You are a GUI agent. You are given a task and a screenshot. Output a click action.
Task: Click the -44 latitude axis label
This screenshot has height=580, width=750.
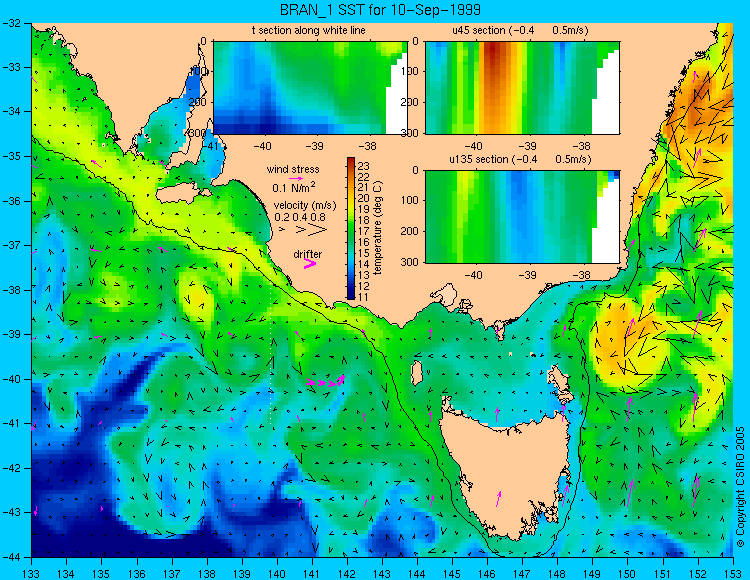pos(13,557)
